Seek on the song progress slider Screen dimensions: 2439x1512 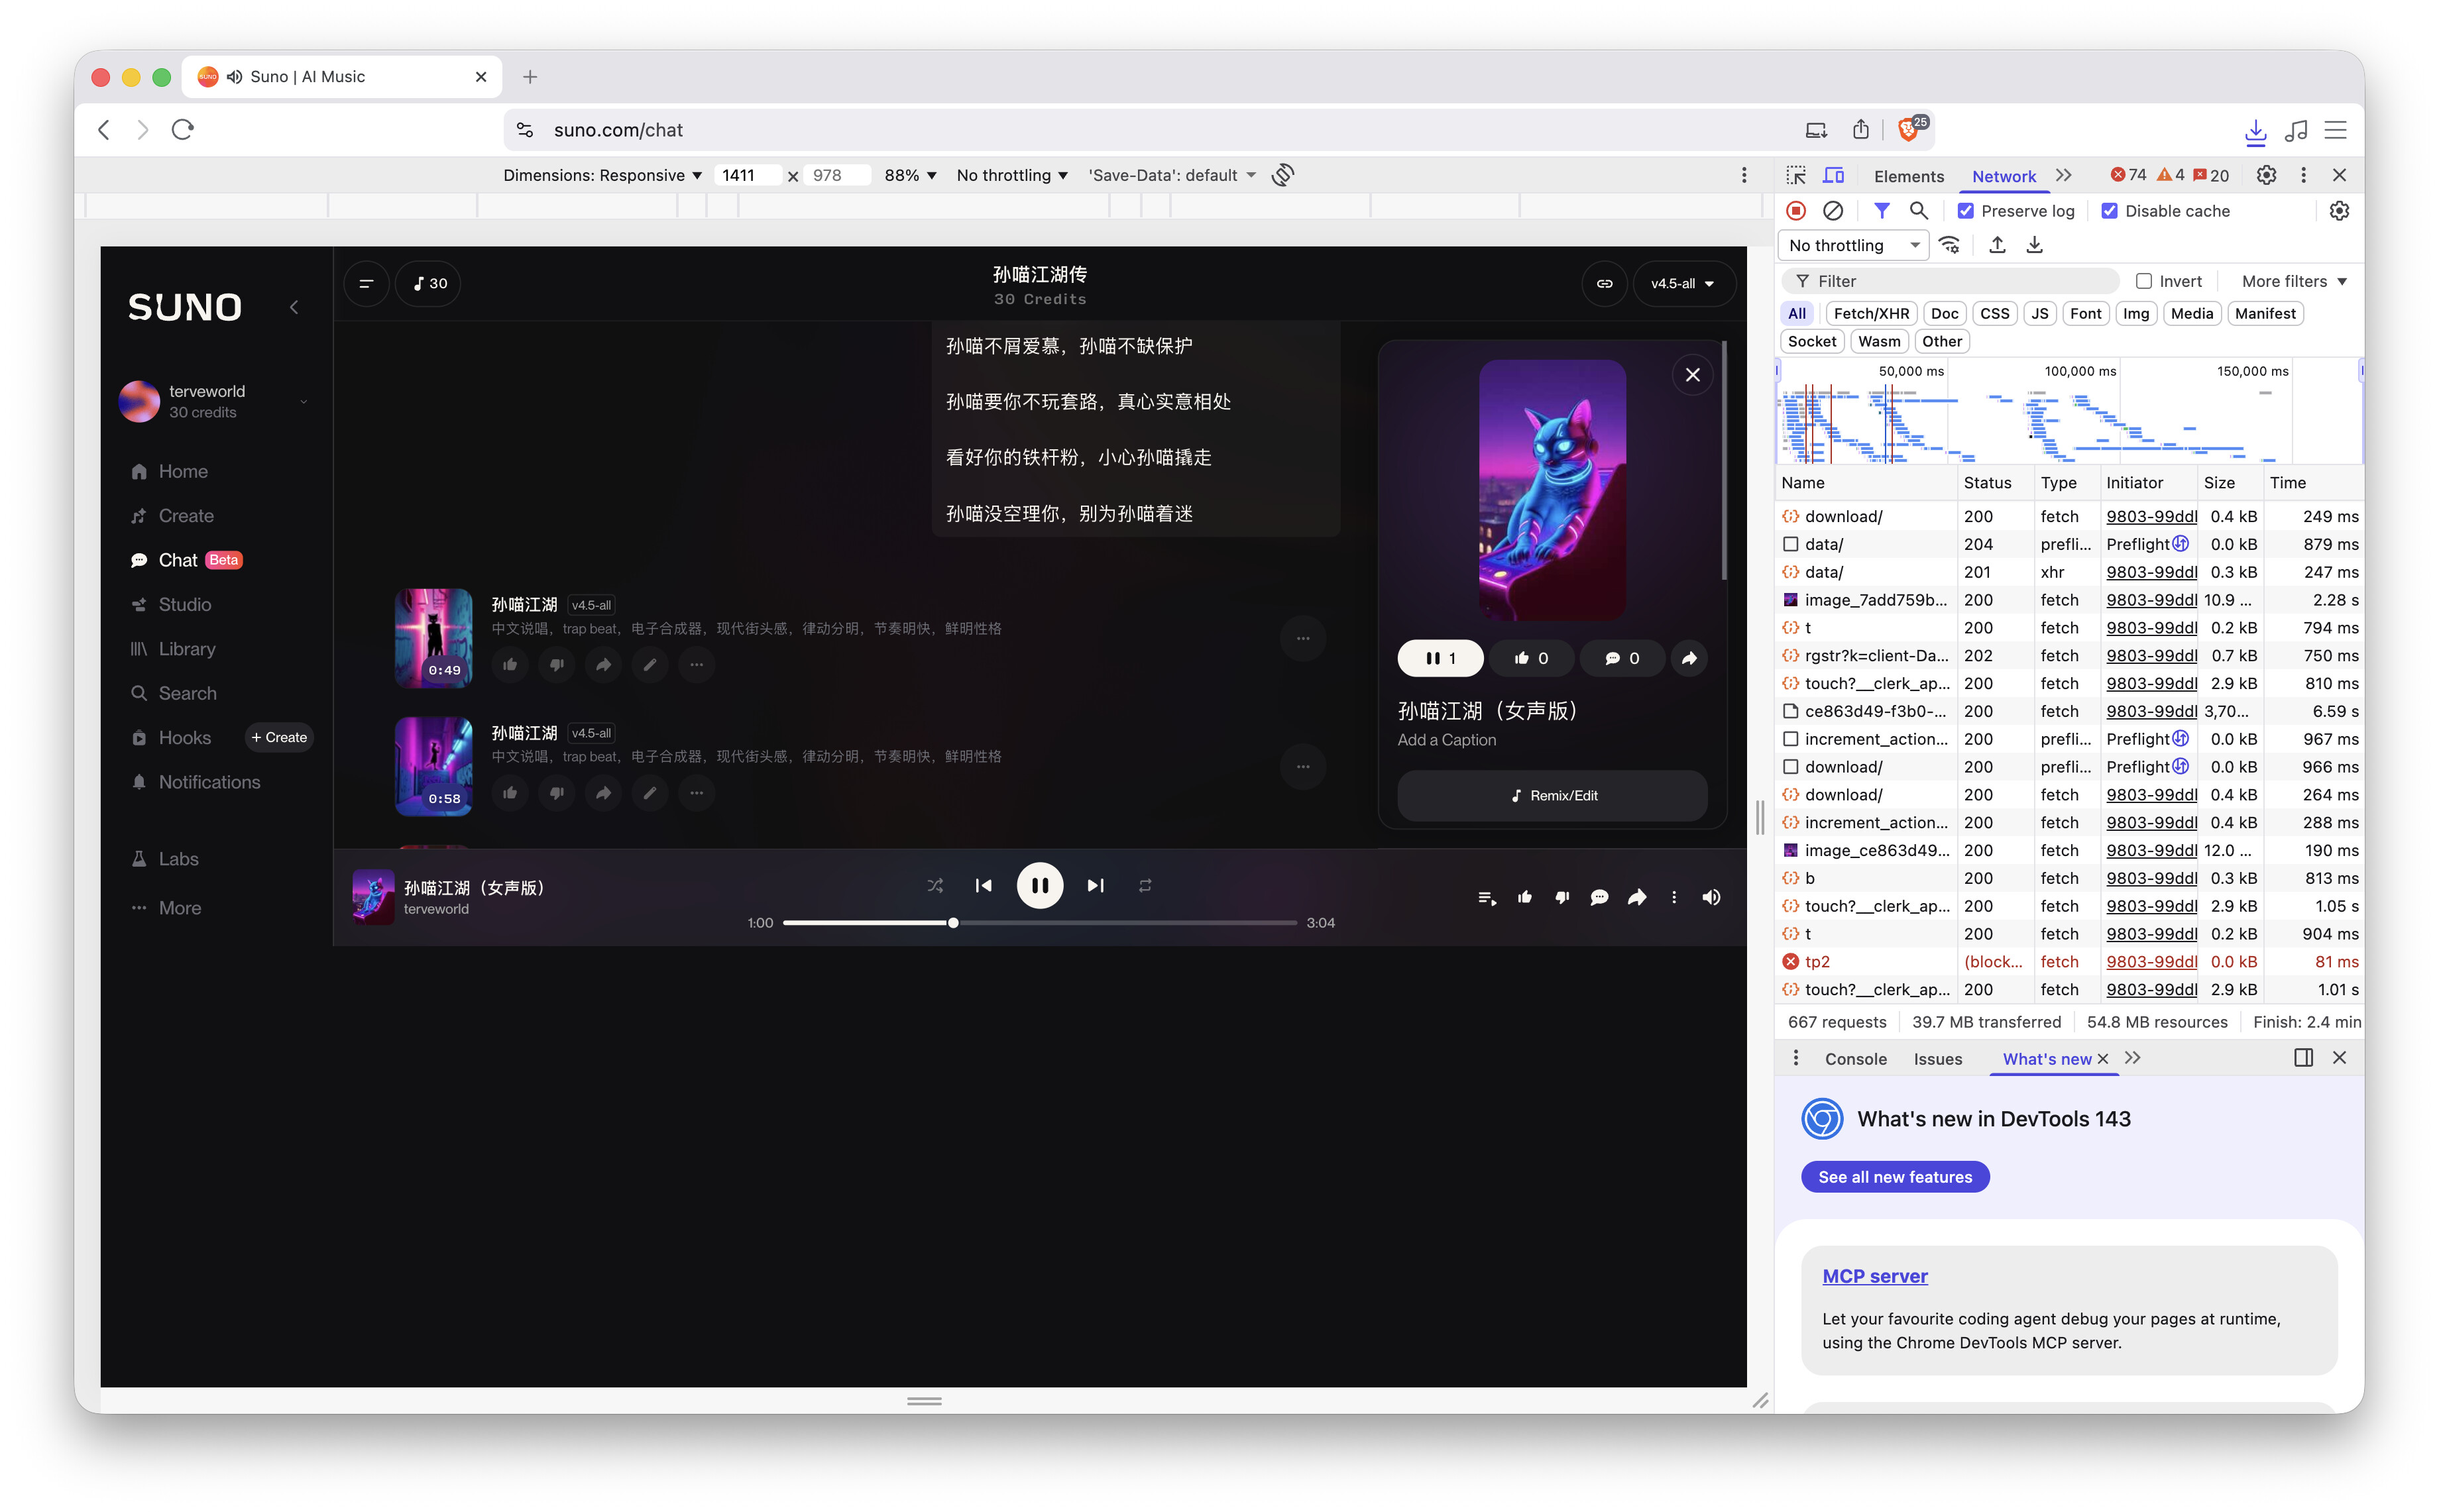(1100, 923)
